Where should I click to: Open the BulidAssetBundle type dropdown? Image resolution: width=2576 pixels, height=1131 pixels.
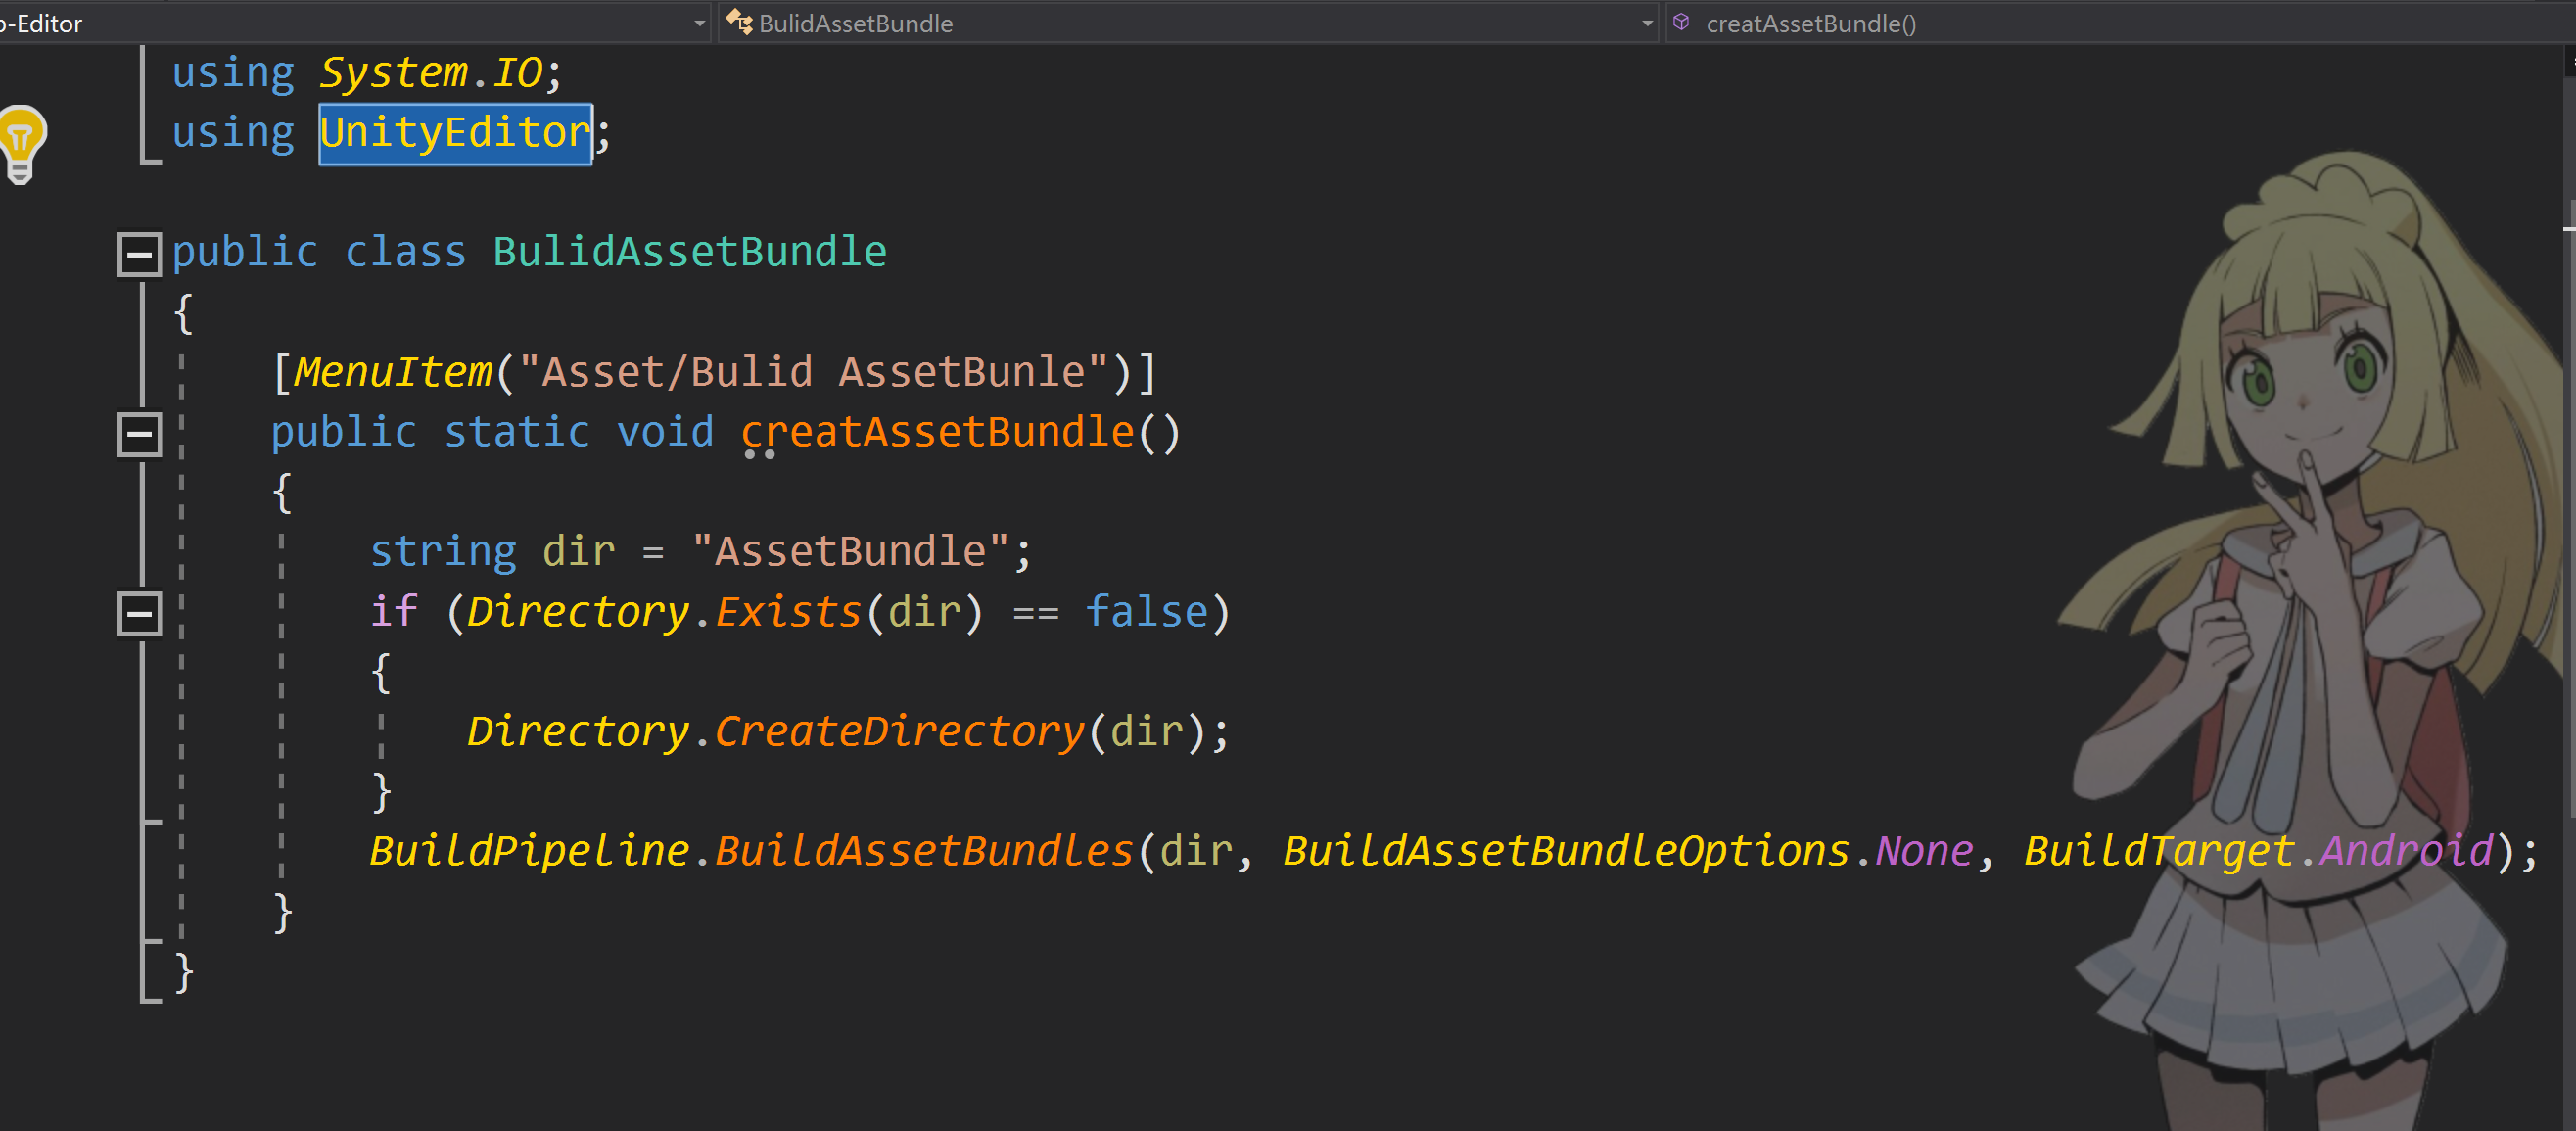pyautogui.click(x=1647, y=23)
